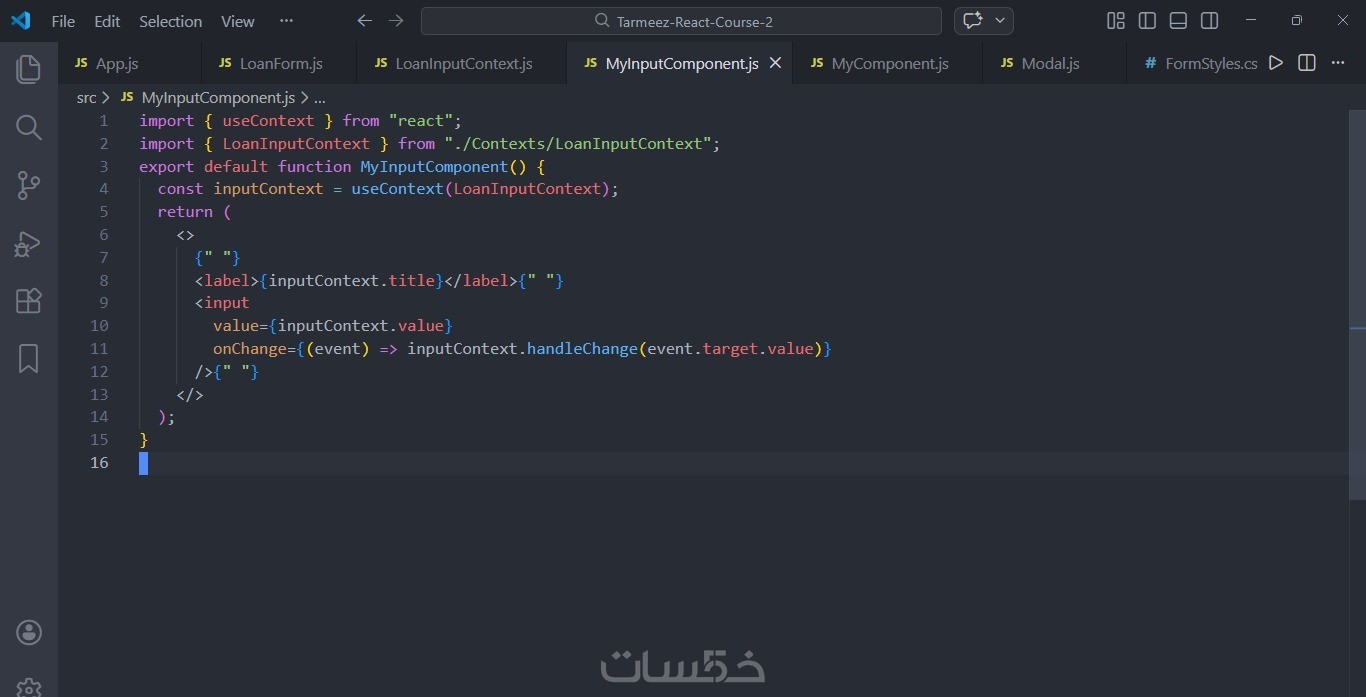Run the file with the play icon
The width and height of the screenshot is (1366, 697).
point(1276,63)
